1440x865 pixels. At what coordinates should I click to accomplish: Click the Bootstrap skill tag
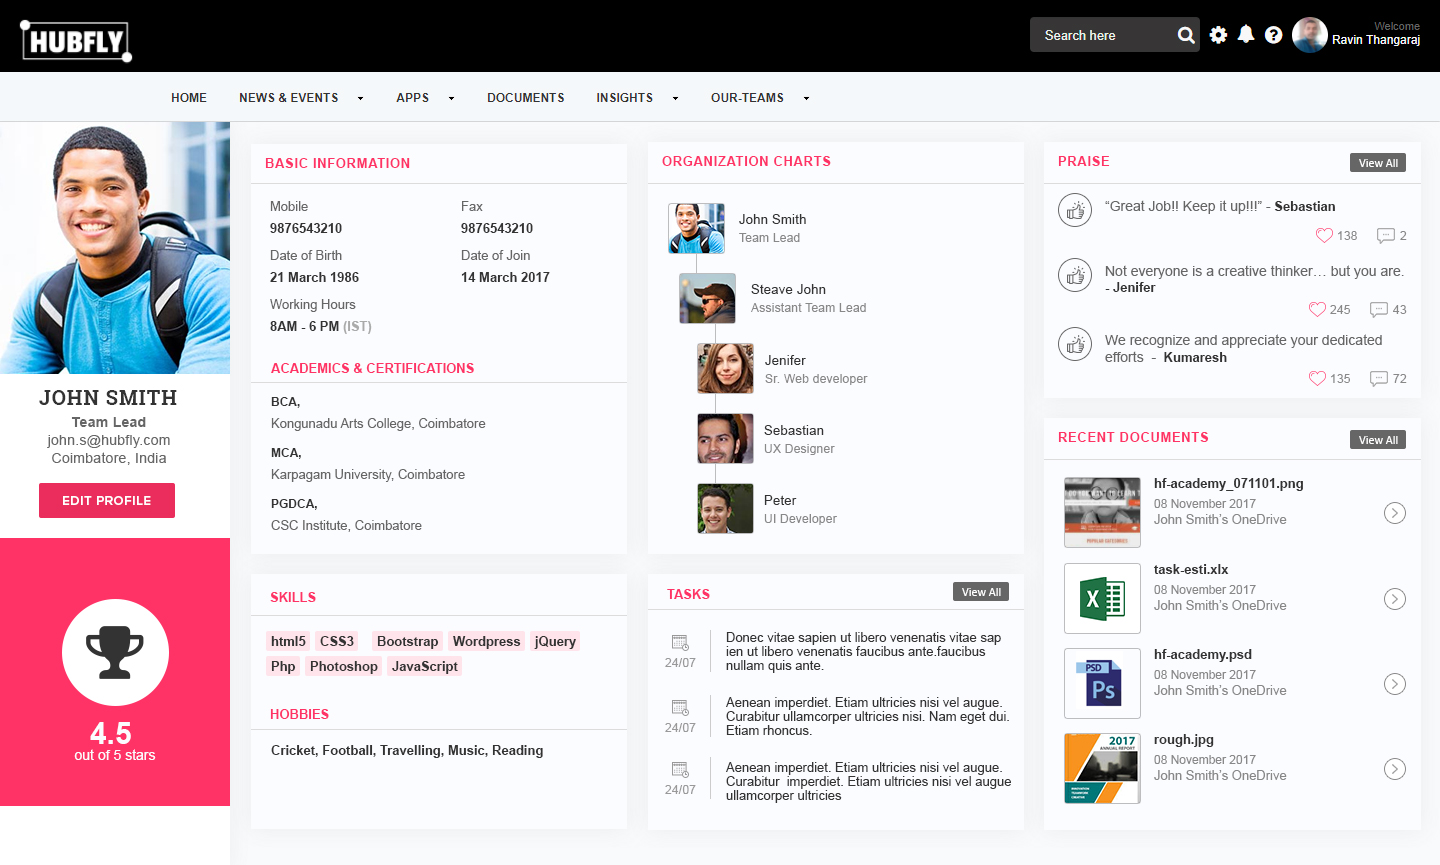click(x=407, y=641)
